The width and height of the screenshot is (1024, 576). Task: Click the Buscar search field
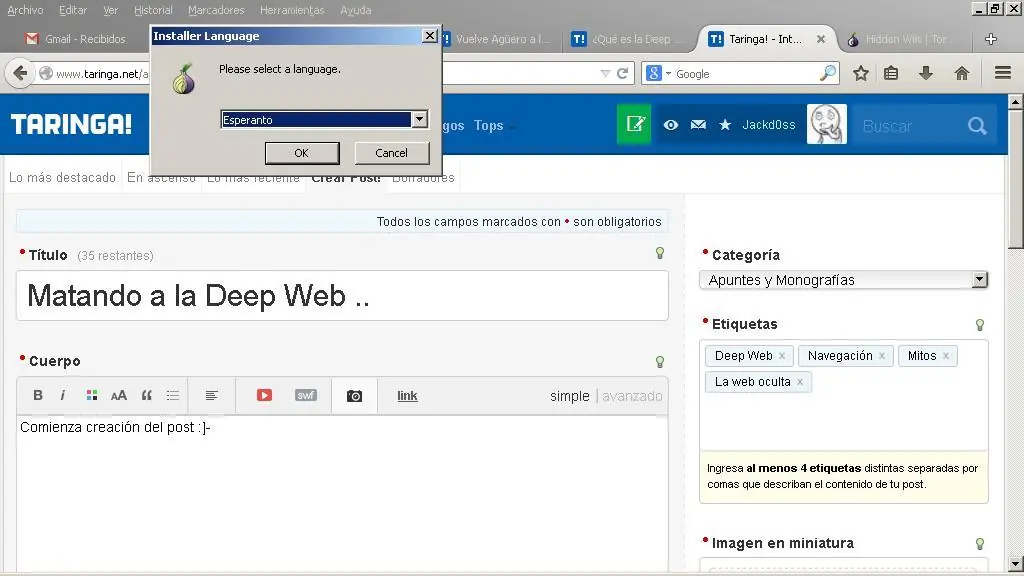[x=911, y=126]
